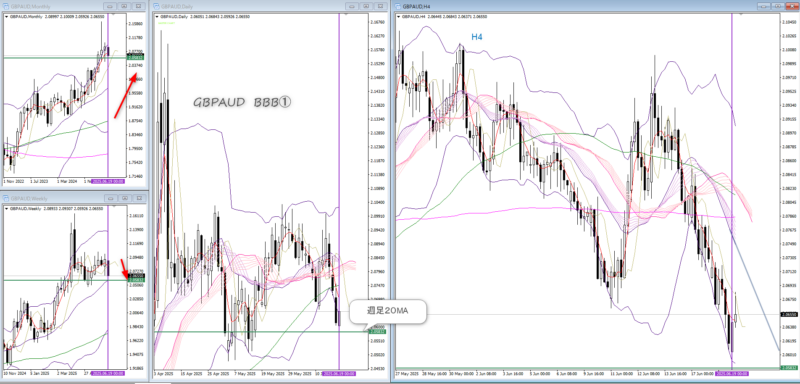The width and height of the screenshot is (800, 384).
Task: Expand one-click trading arrow on Daily chart
Action: 157,17
